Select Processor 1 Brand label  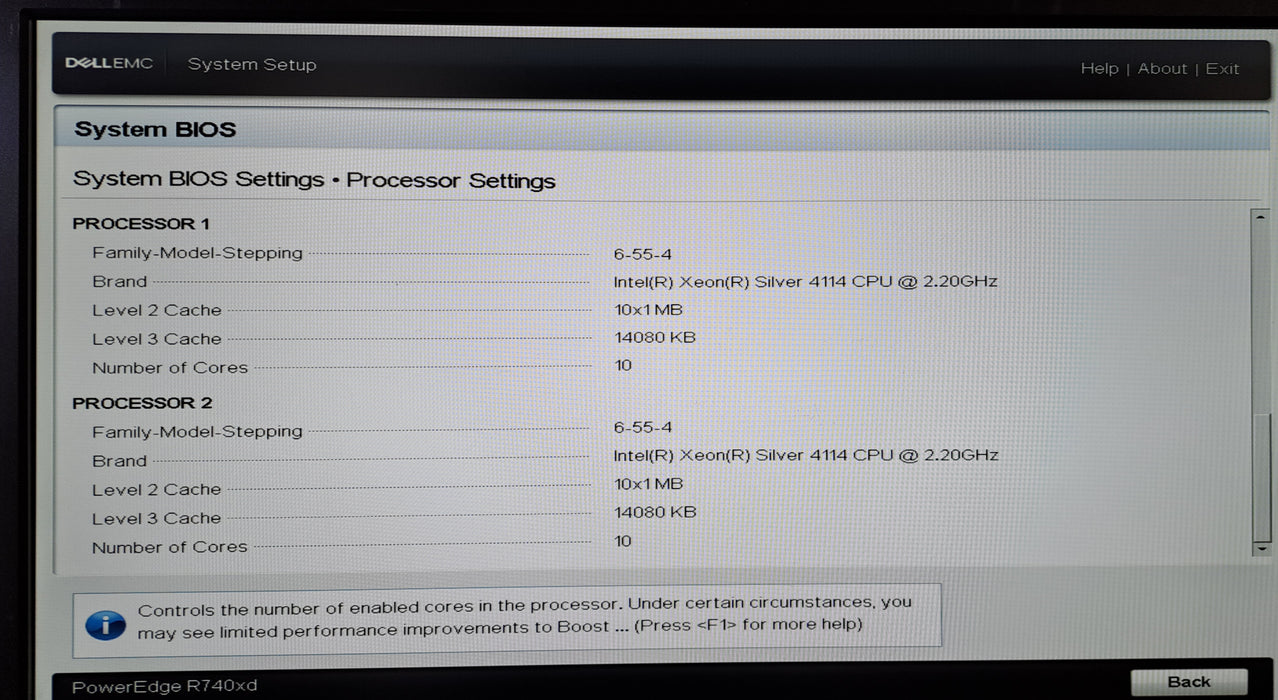(119, 282)
